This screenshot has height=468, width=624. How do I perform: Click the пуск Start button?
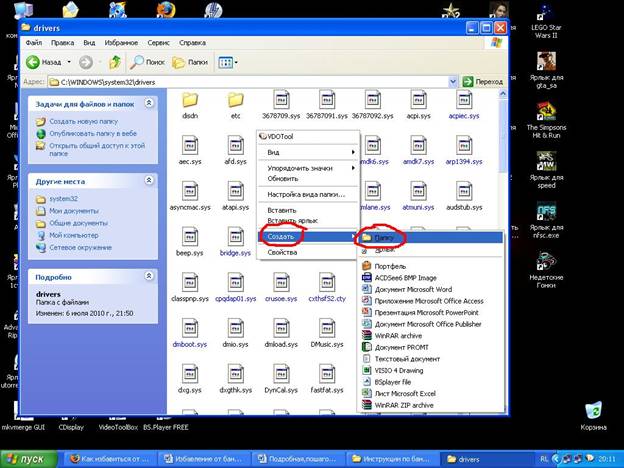click(29, 459)
